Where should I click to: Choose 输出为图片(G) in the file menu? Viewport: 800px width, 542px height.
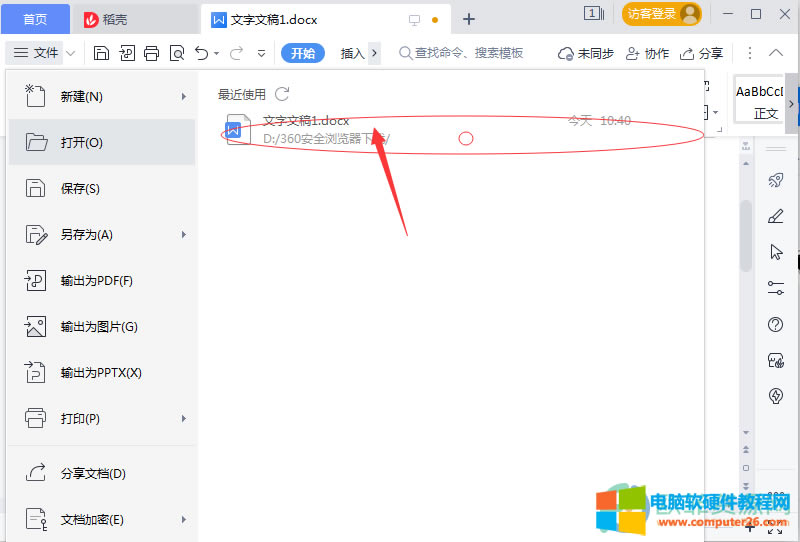point(102,327)
